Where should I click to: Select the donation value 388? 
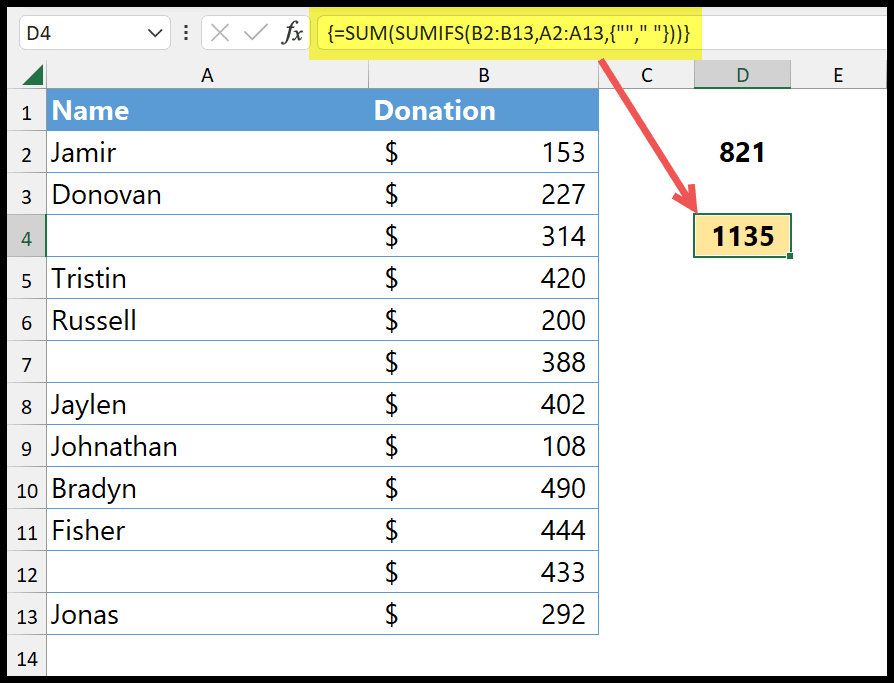(483, 362)
